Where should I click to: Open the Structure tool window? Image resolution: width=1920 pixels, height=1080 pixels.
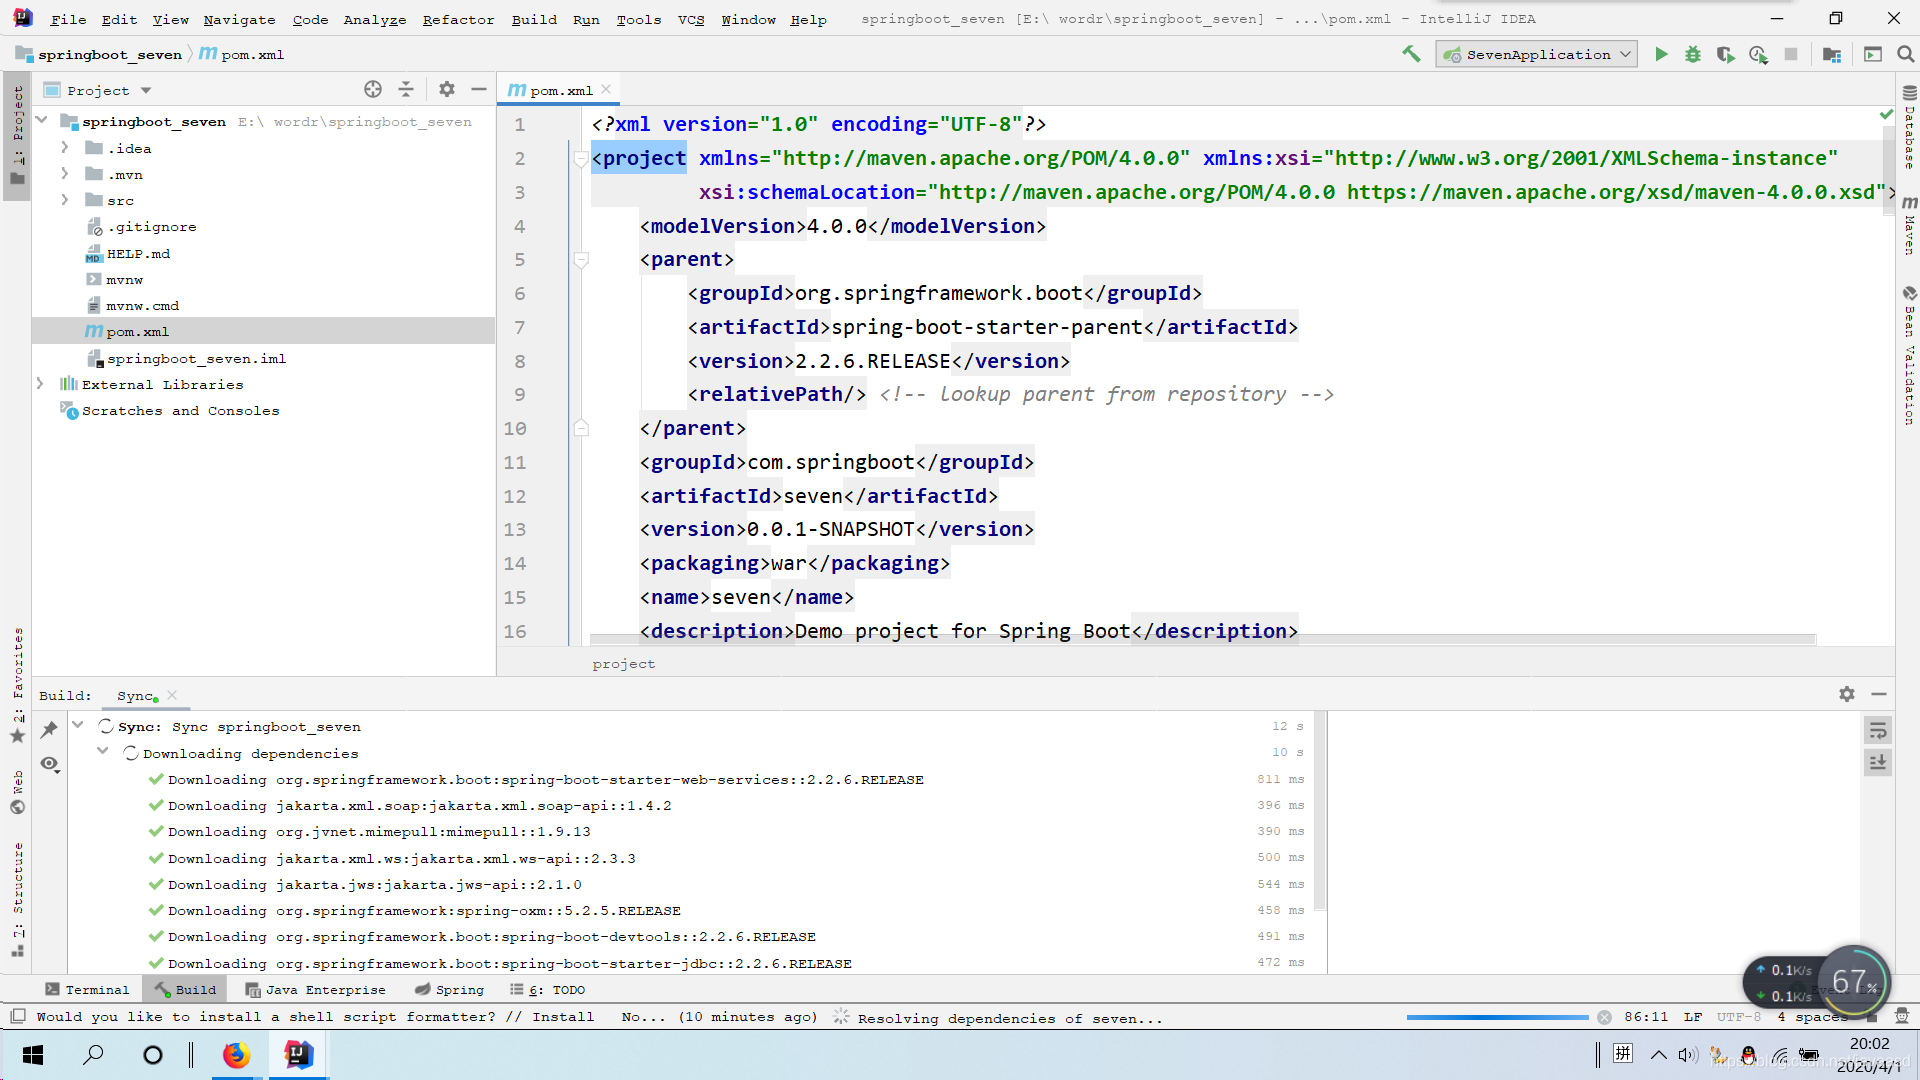[17, 899]
